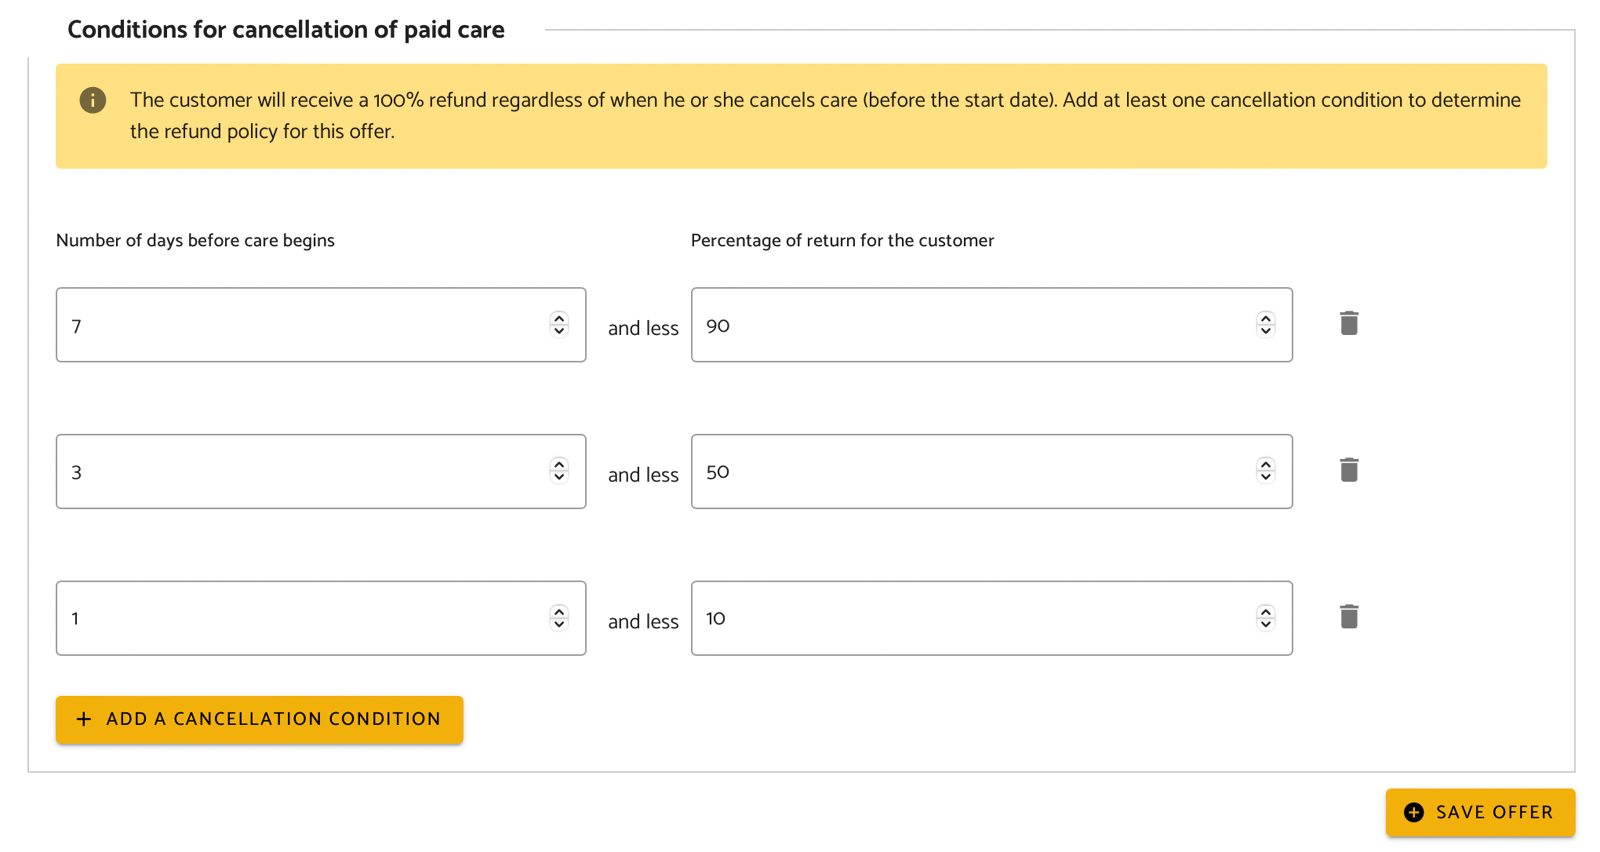This screenshot has width=1600, height=852.
Task: Save the offer
Action: click(x=1480, y=812)
